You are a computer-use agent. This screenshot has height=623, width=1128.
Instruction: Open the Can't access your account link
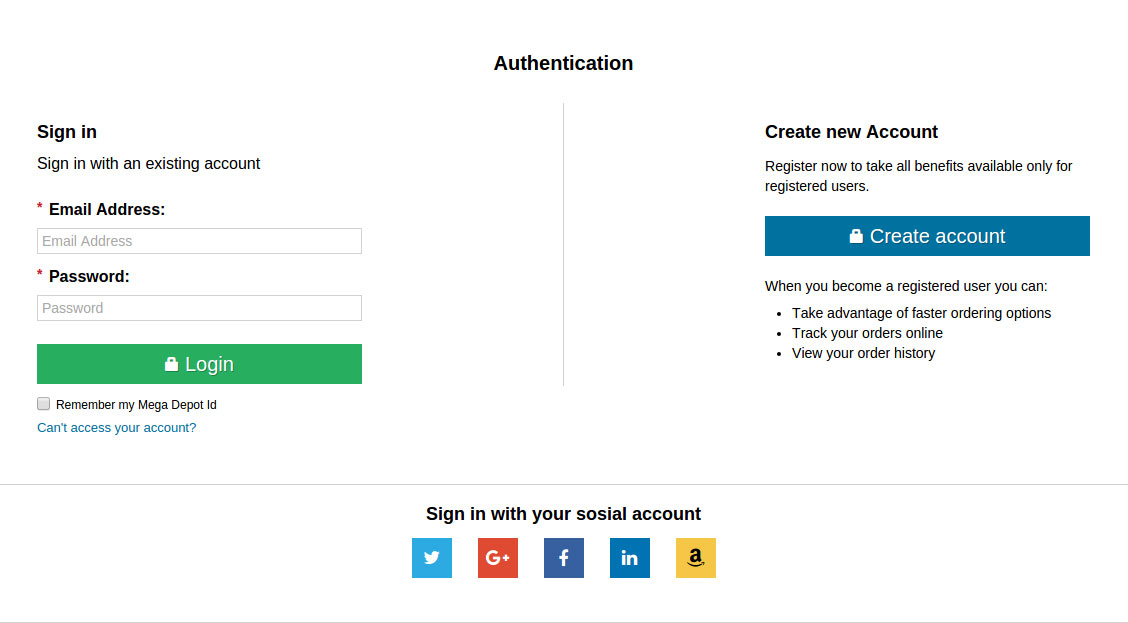point(116,428)
